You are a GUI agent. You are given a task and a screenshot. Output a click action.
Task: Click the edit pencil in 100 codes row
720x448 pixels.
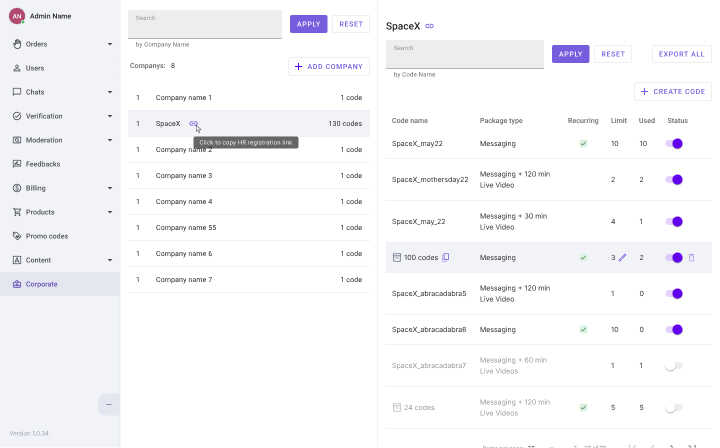(x=622, y=257)
